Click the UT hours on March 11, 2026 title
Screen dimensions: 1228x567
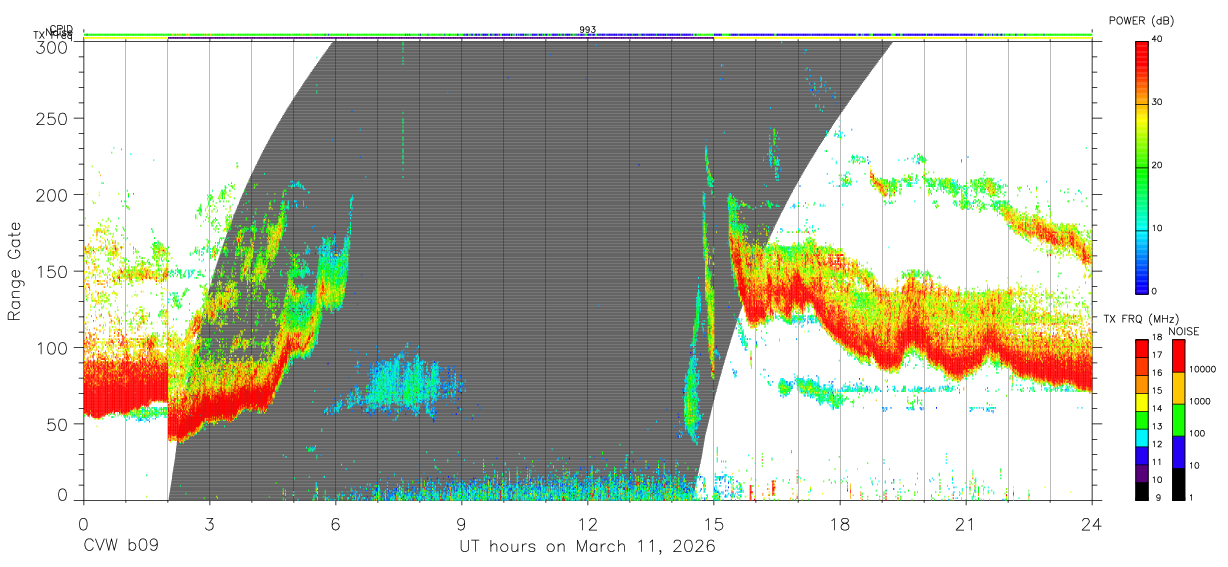pyautogui.click(x=588, y=547)
